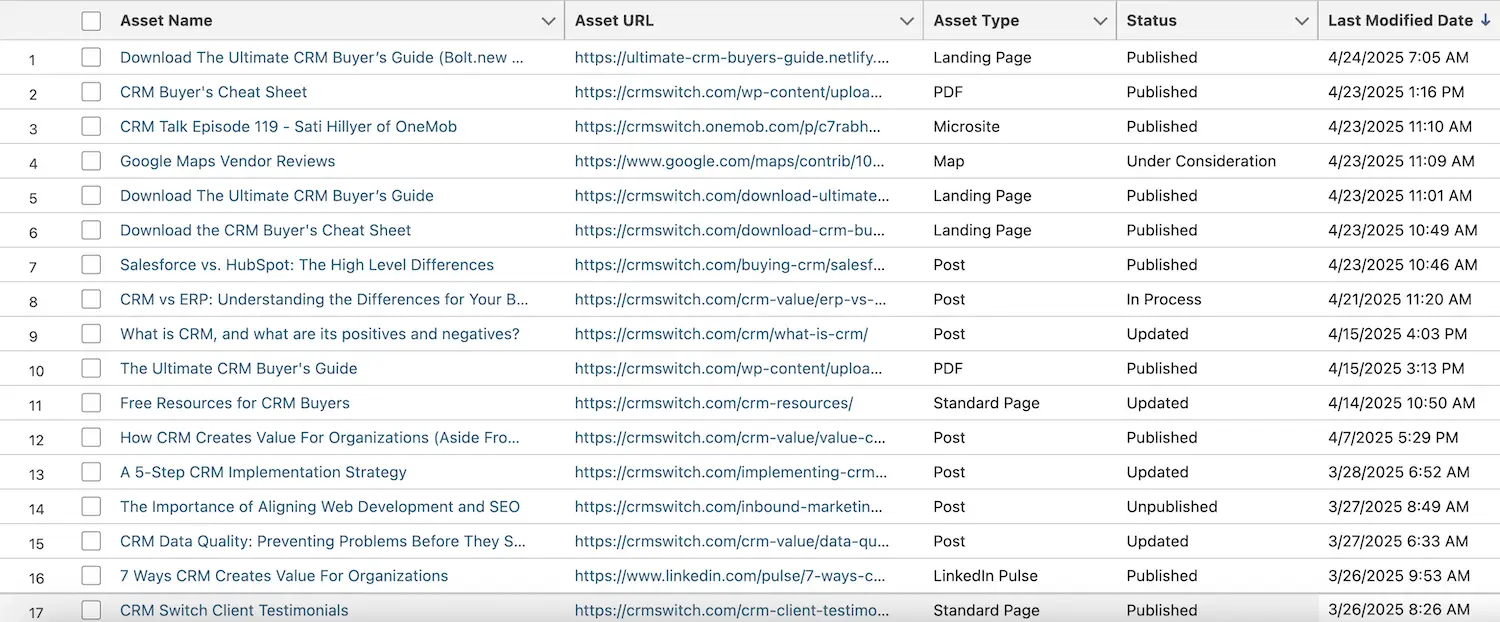Screen dimensions: 1500x622
Task: Follow the crmswitch.com/inbound-marketin URL
Action: pyautogui.click(x=729, y=507)
